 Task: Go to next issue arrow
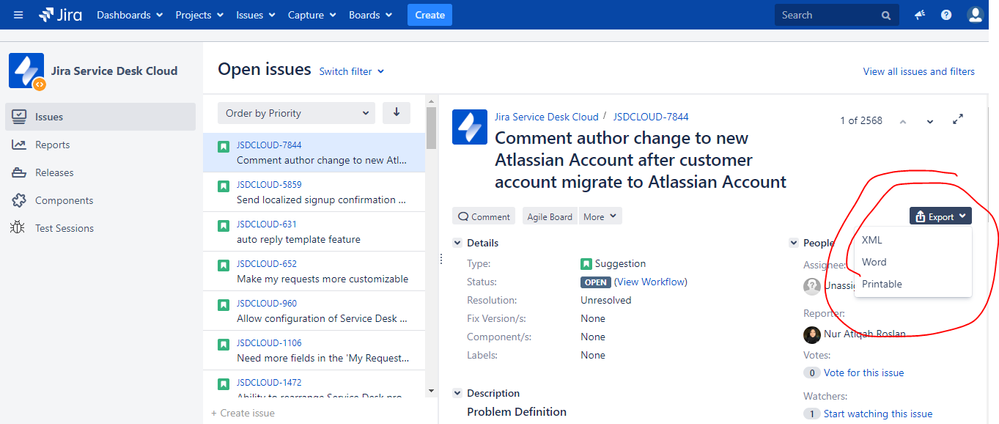tap(930, 121)
